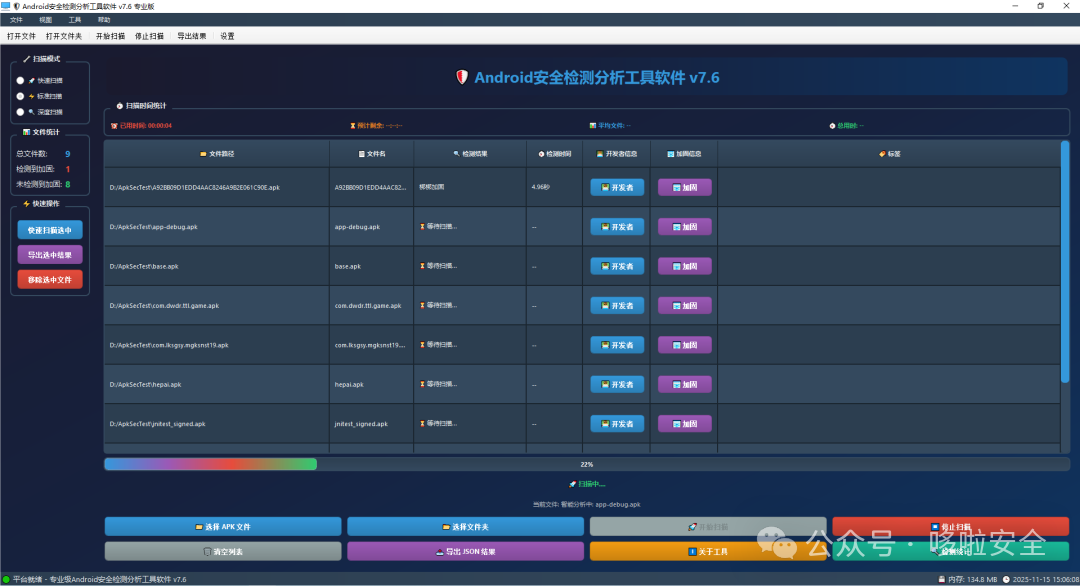Viewport: 1080px width, 586px height.
Task: Click the red 停止扫描 button at bottom
Action: tap(951, 527)
